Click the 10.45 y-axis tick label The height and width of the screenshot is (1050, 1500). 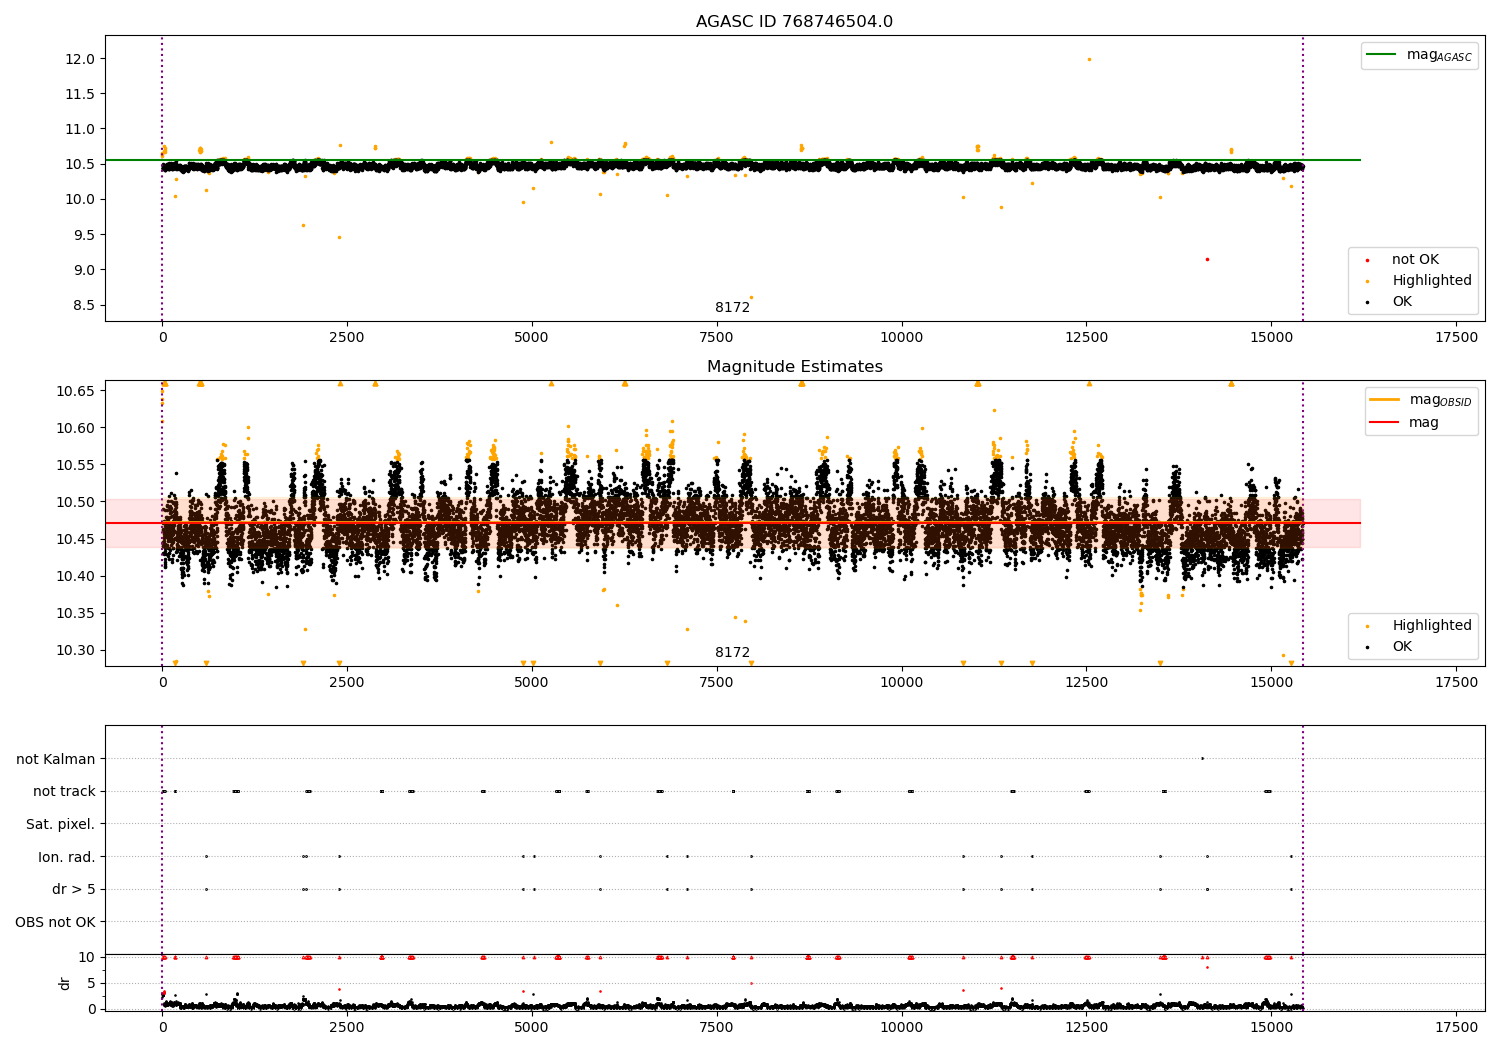click(x=76, y=539)
